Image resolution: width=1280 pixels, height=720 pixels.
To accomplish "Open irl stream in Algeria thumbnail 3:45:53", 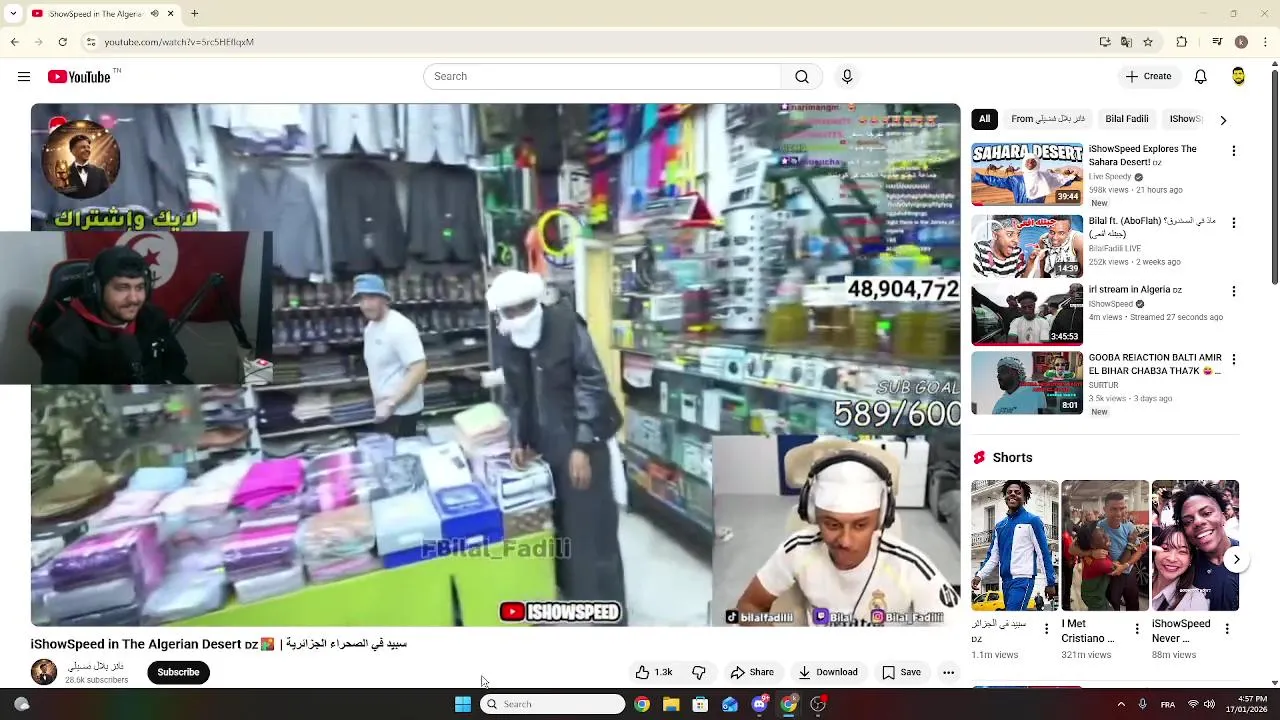I will coord(1027,314).
